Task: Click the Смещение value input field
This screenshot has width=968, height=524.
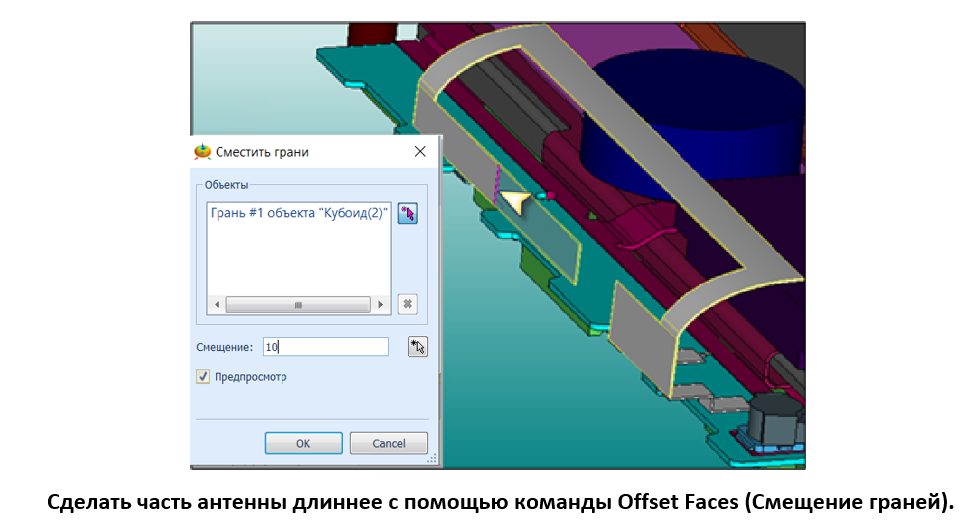Action: [325, 346]
